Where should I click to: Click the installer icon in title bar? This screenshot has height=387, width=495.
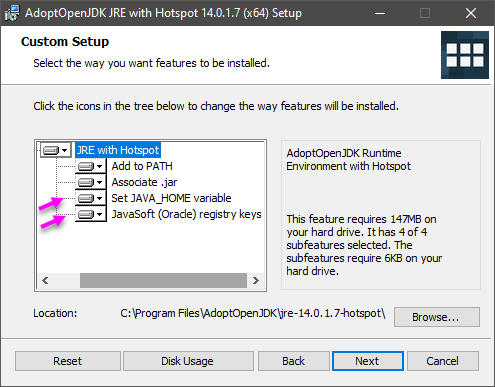[12, 13]
